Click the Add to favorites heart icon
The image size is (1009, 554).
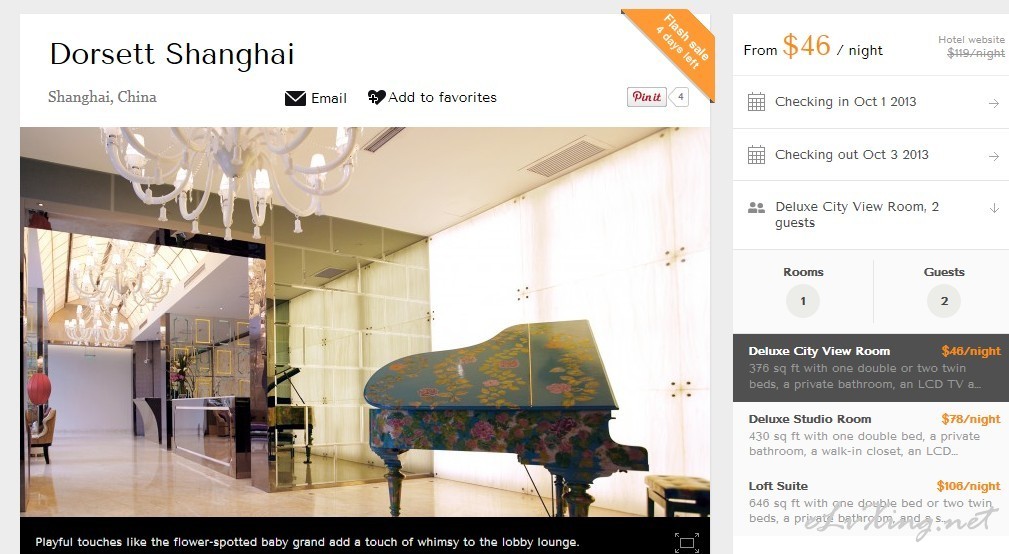(x=376, y=97)
